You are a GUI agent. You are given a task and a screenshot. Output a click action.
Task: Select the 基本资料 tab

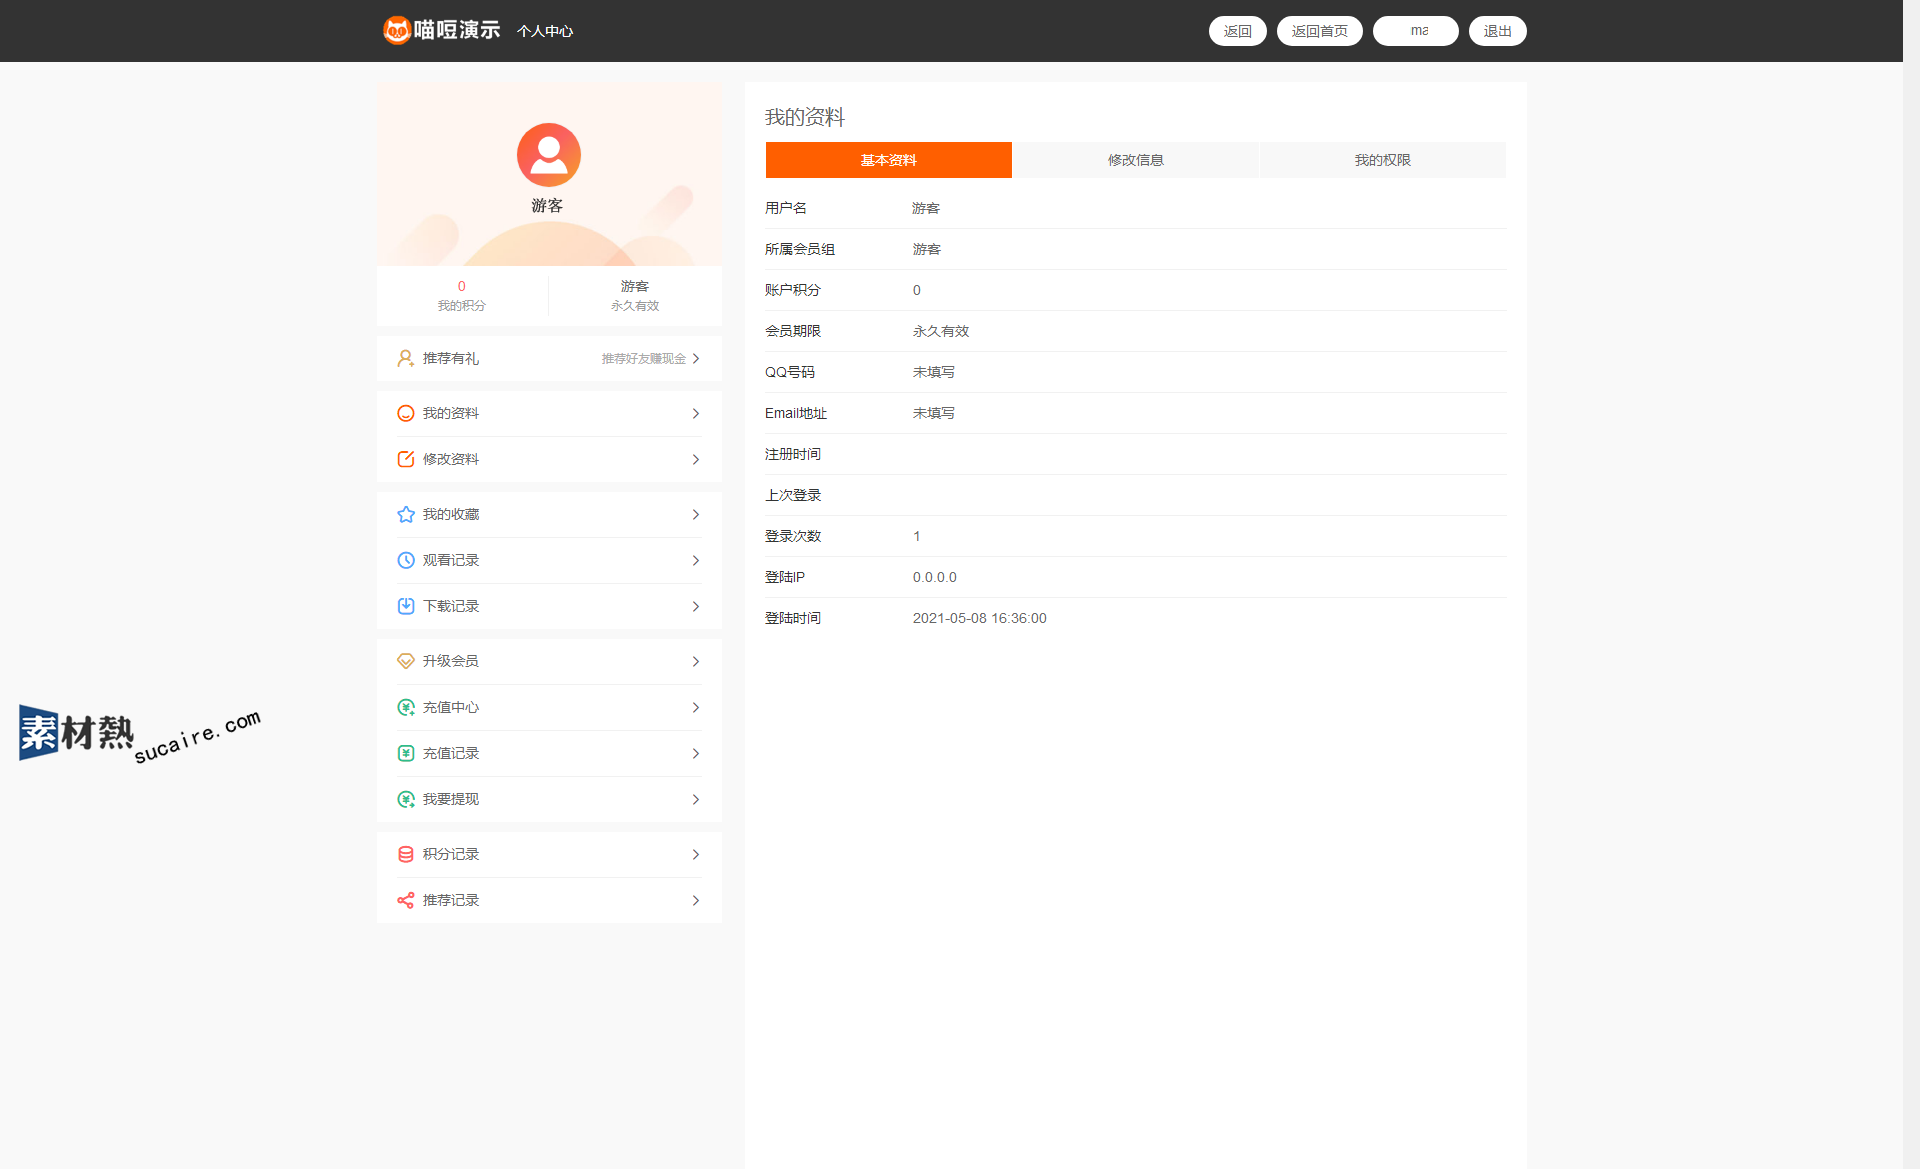pyautogui.click(x=888, y=160)
